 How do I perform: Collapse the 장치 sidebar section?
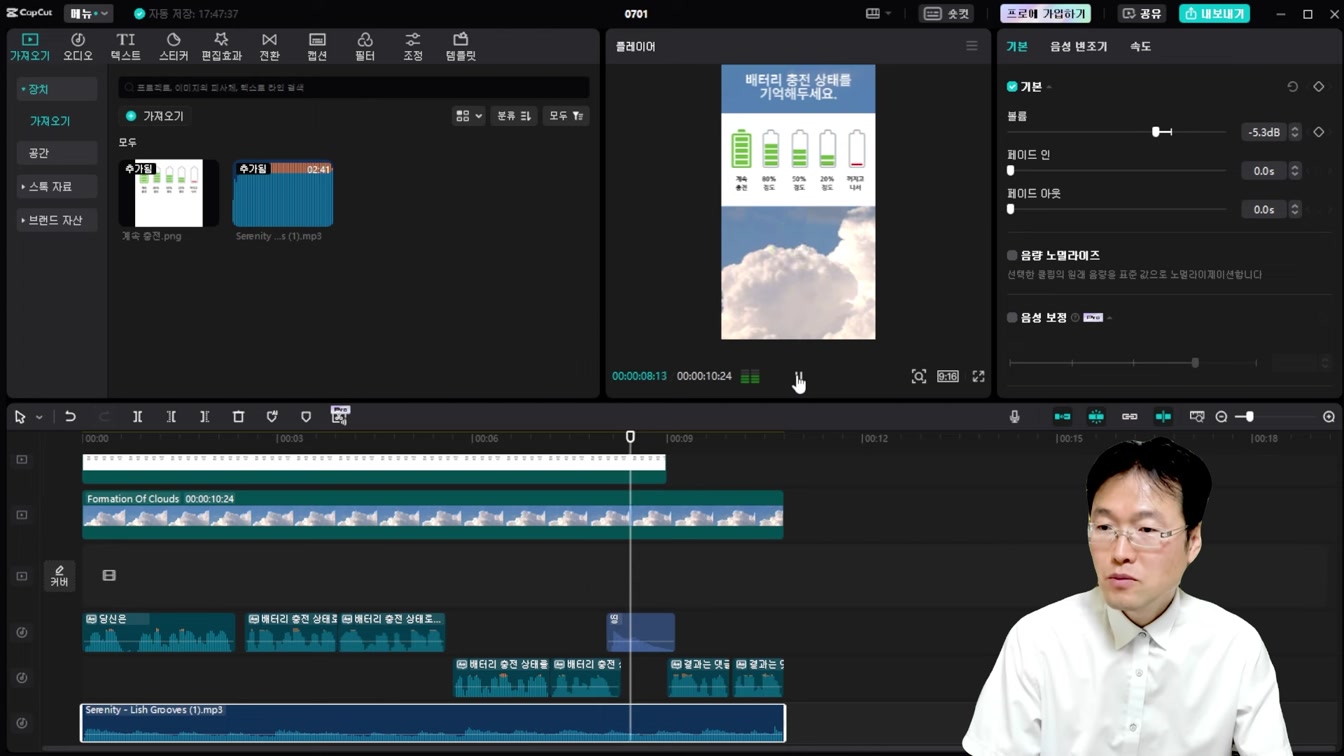(57, 89)
